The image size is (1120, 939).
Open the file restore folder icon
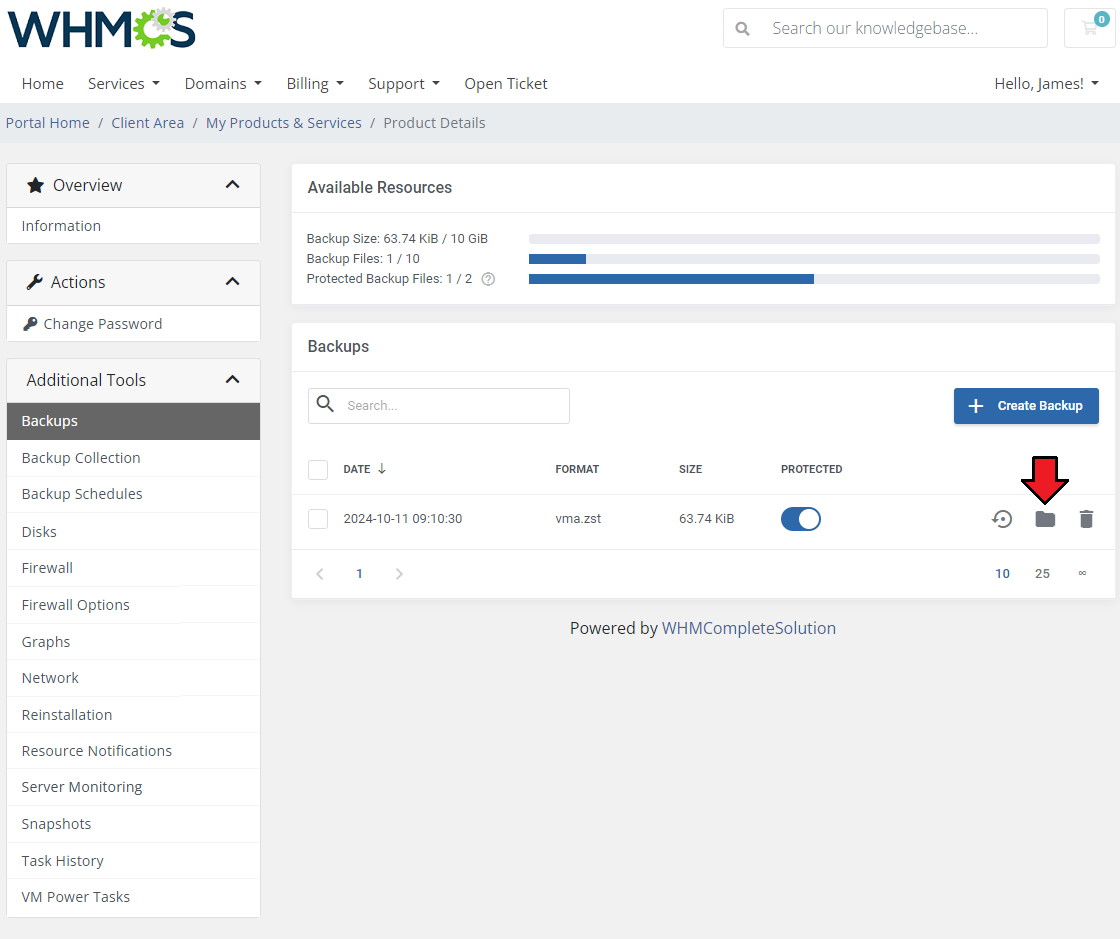tap(1045, 519)
